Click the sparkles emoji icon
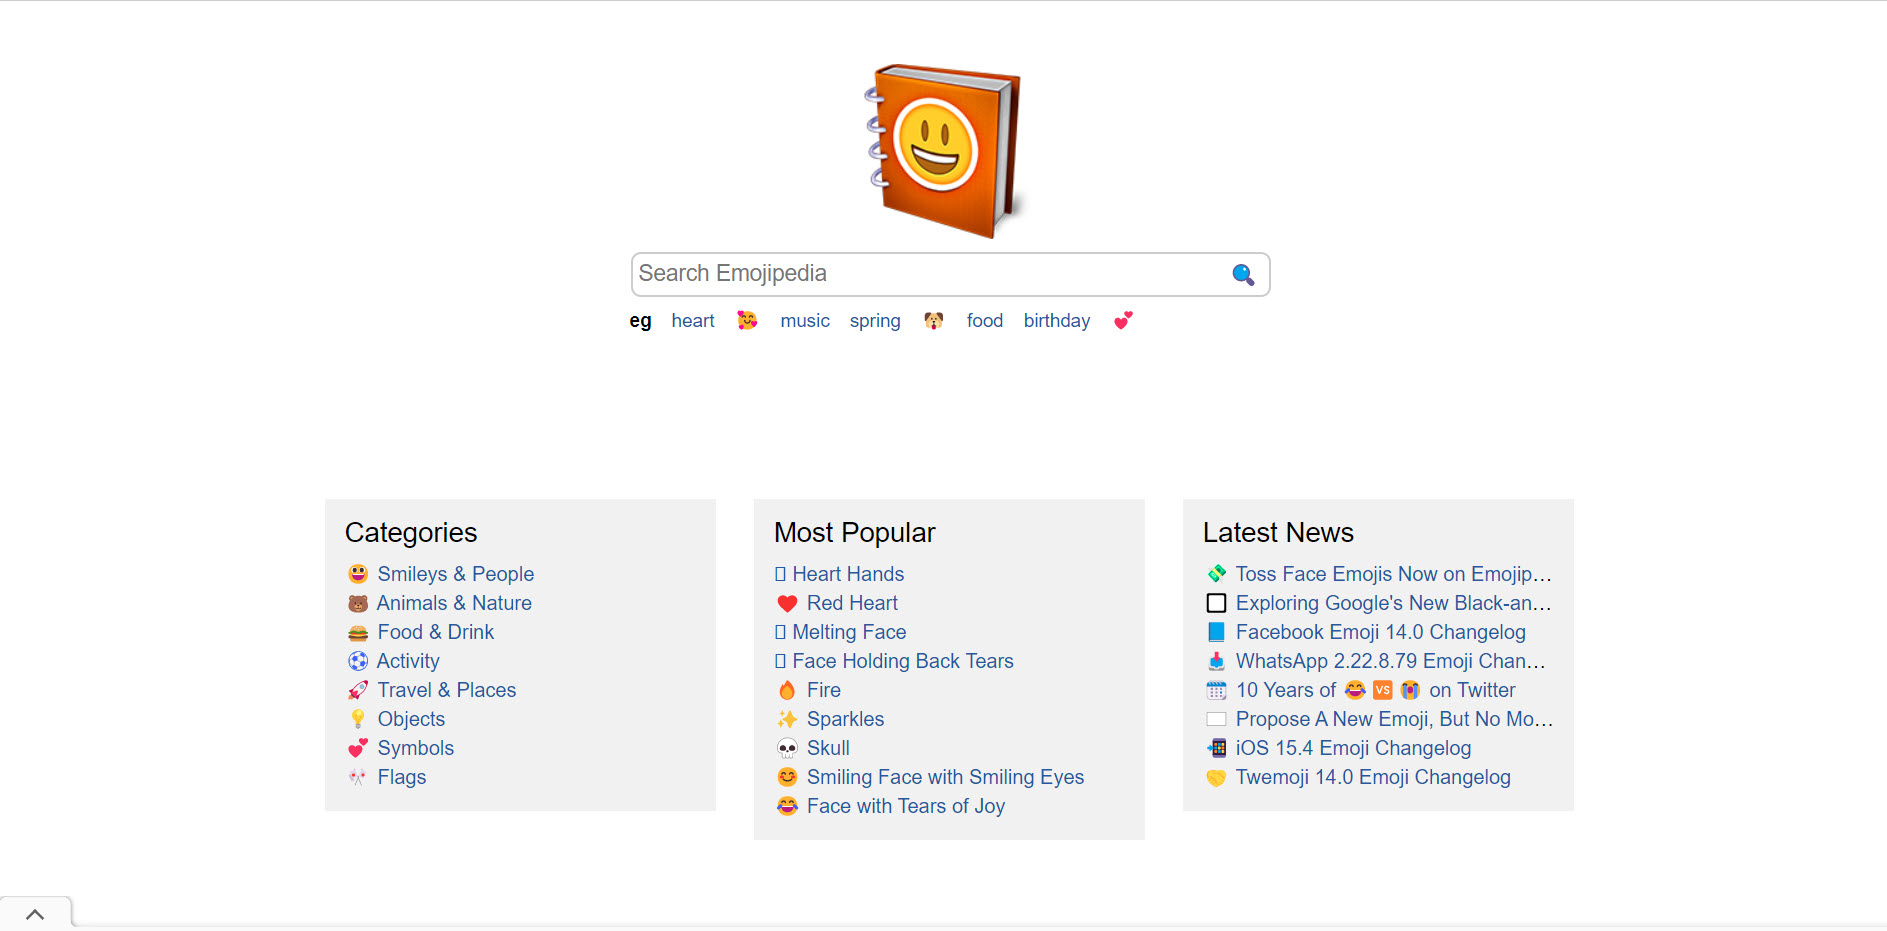 point(787,719)
